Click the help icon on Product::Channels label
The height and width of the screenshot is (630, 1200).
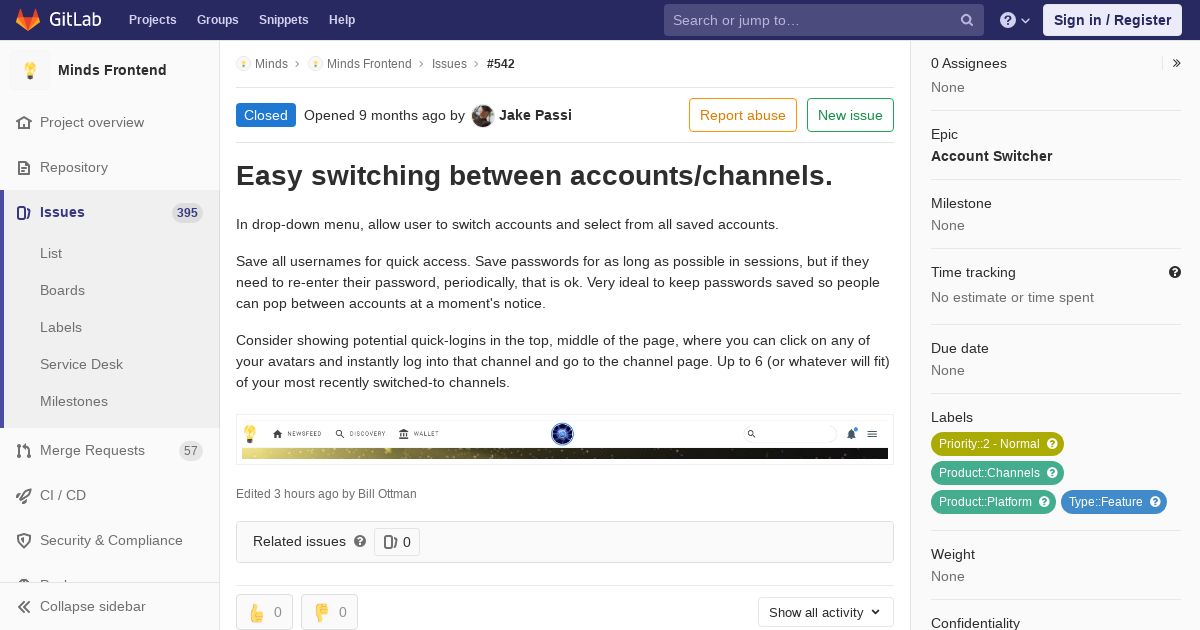click(1052, 473)
